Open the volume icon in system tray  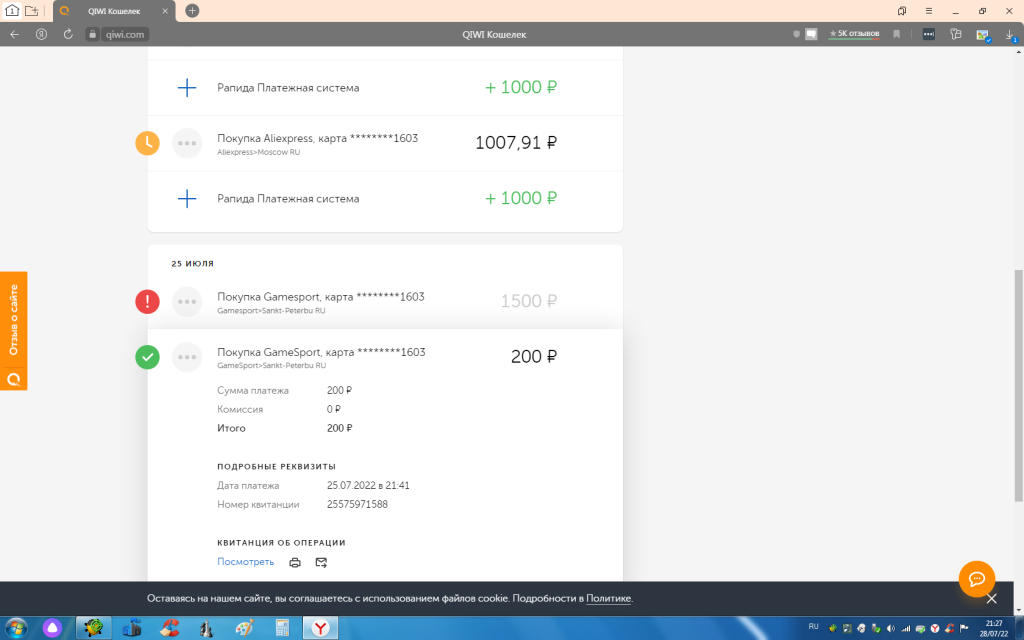pos(891,628)
